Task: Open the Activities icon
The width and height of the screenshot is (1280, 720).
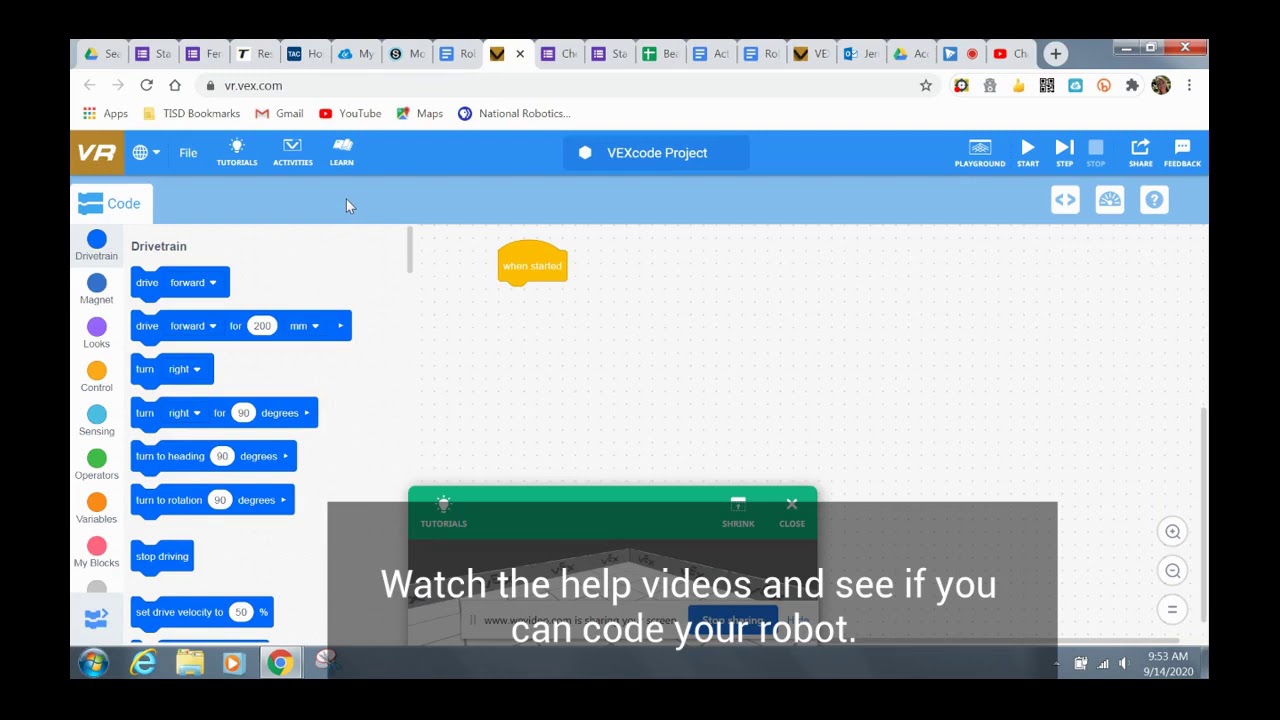Action: [292, 152]
